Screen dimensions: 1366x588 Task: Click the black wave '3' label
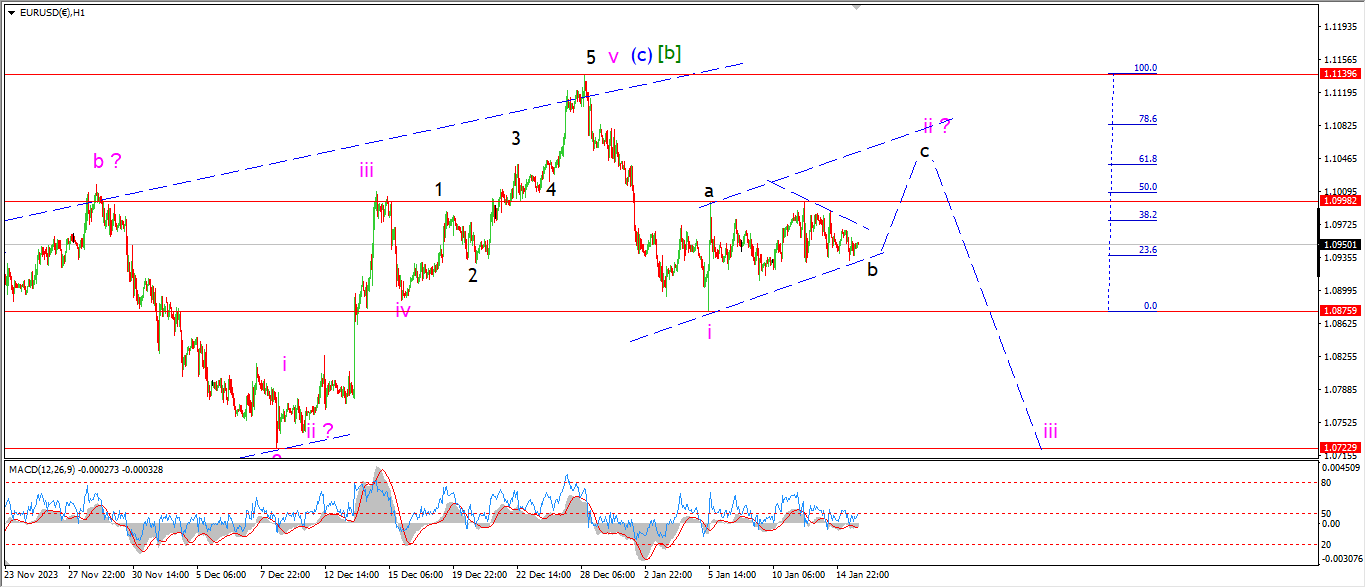(516, 139)
